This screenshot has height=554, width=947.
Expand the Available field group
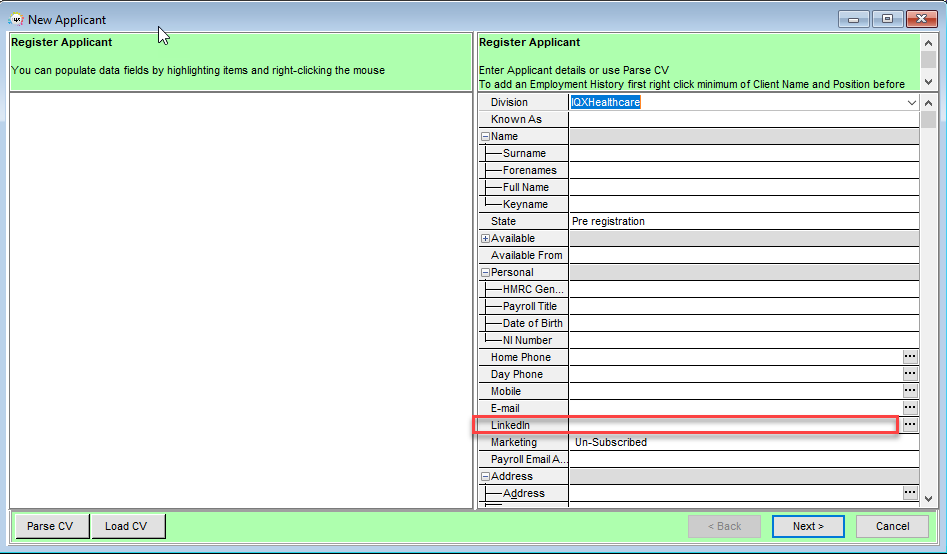[x=485, y=239]
